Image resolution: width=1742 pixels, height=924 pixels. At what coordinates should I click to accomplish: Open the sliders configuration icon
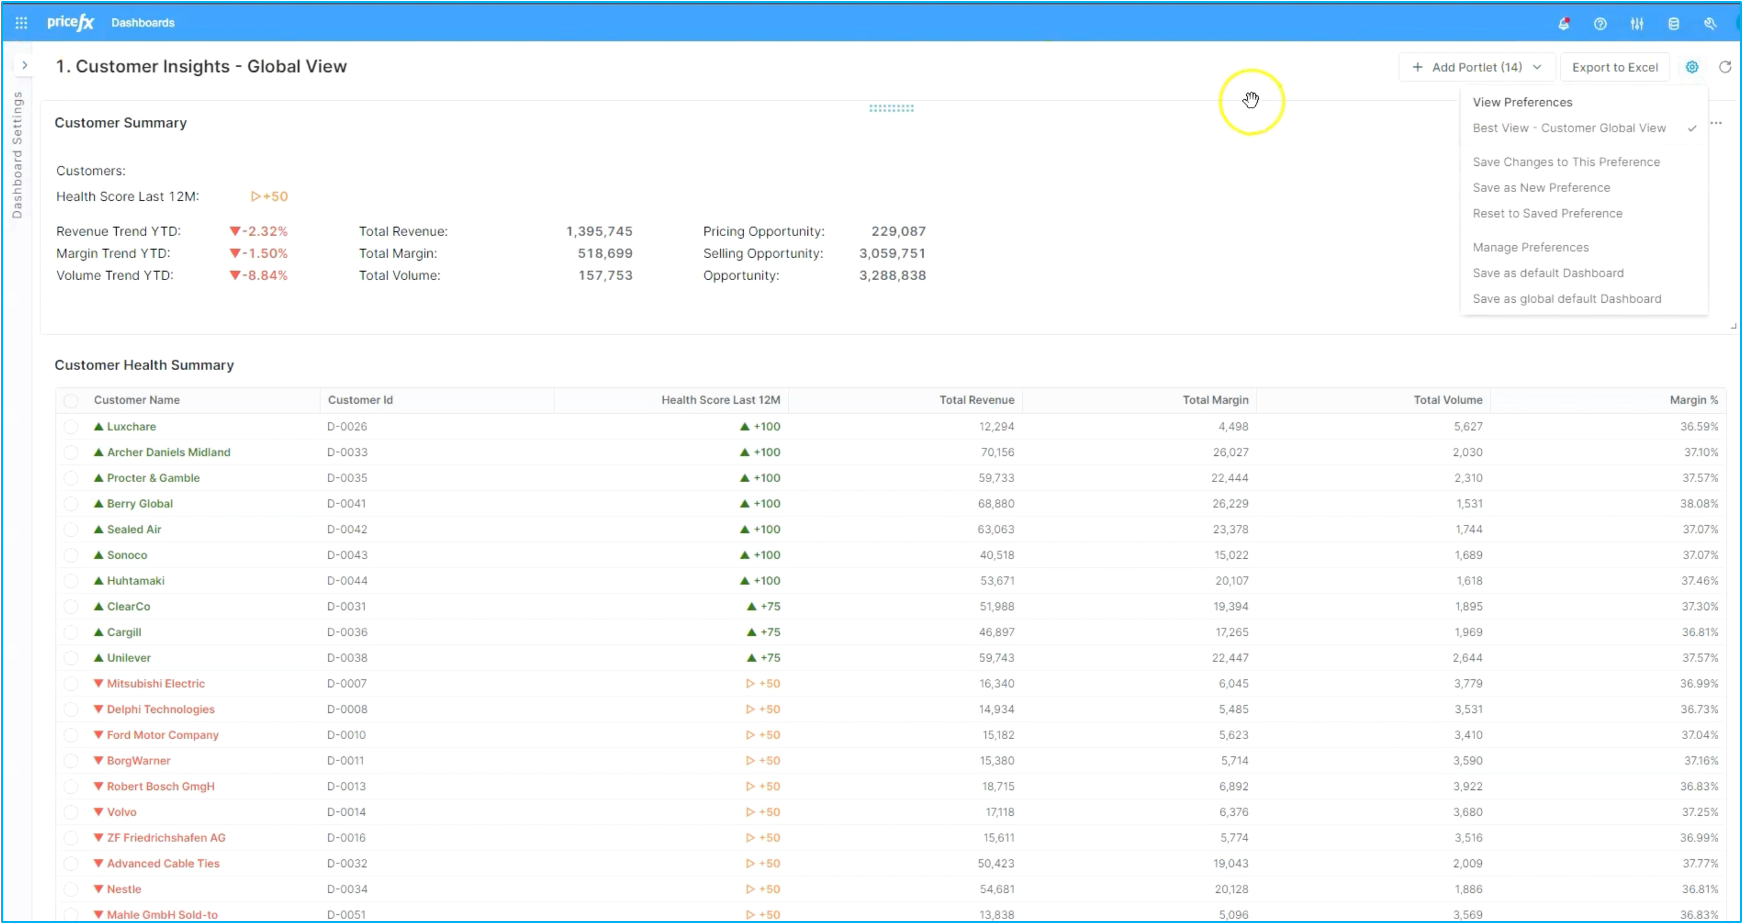1637,23
